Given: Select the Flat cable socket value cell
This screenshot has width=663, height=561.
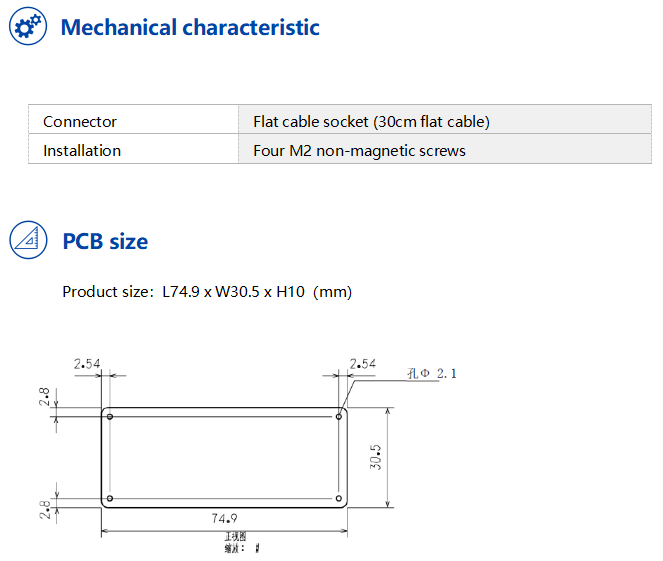Looking at the screenshot, I should pyautogui.click(x=371, y=122).
